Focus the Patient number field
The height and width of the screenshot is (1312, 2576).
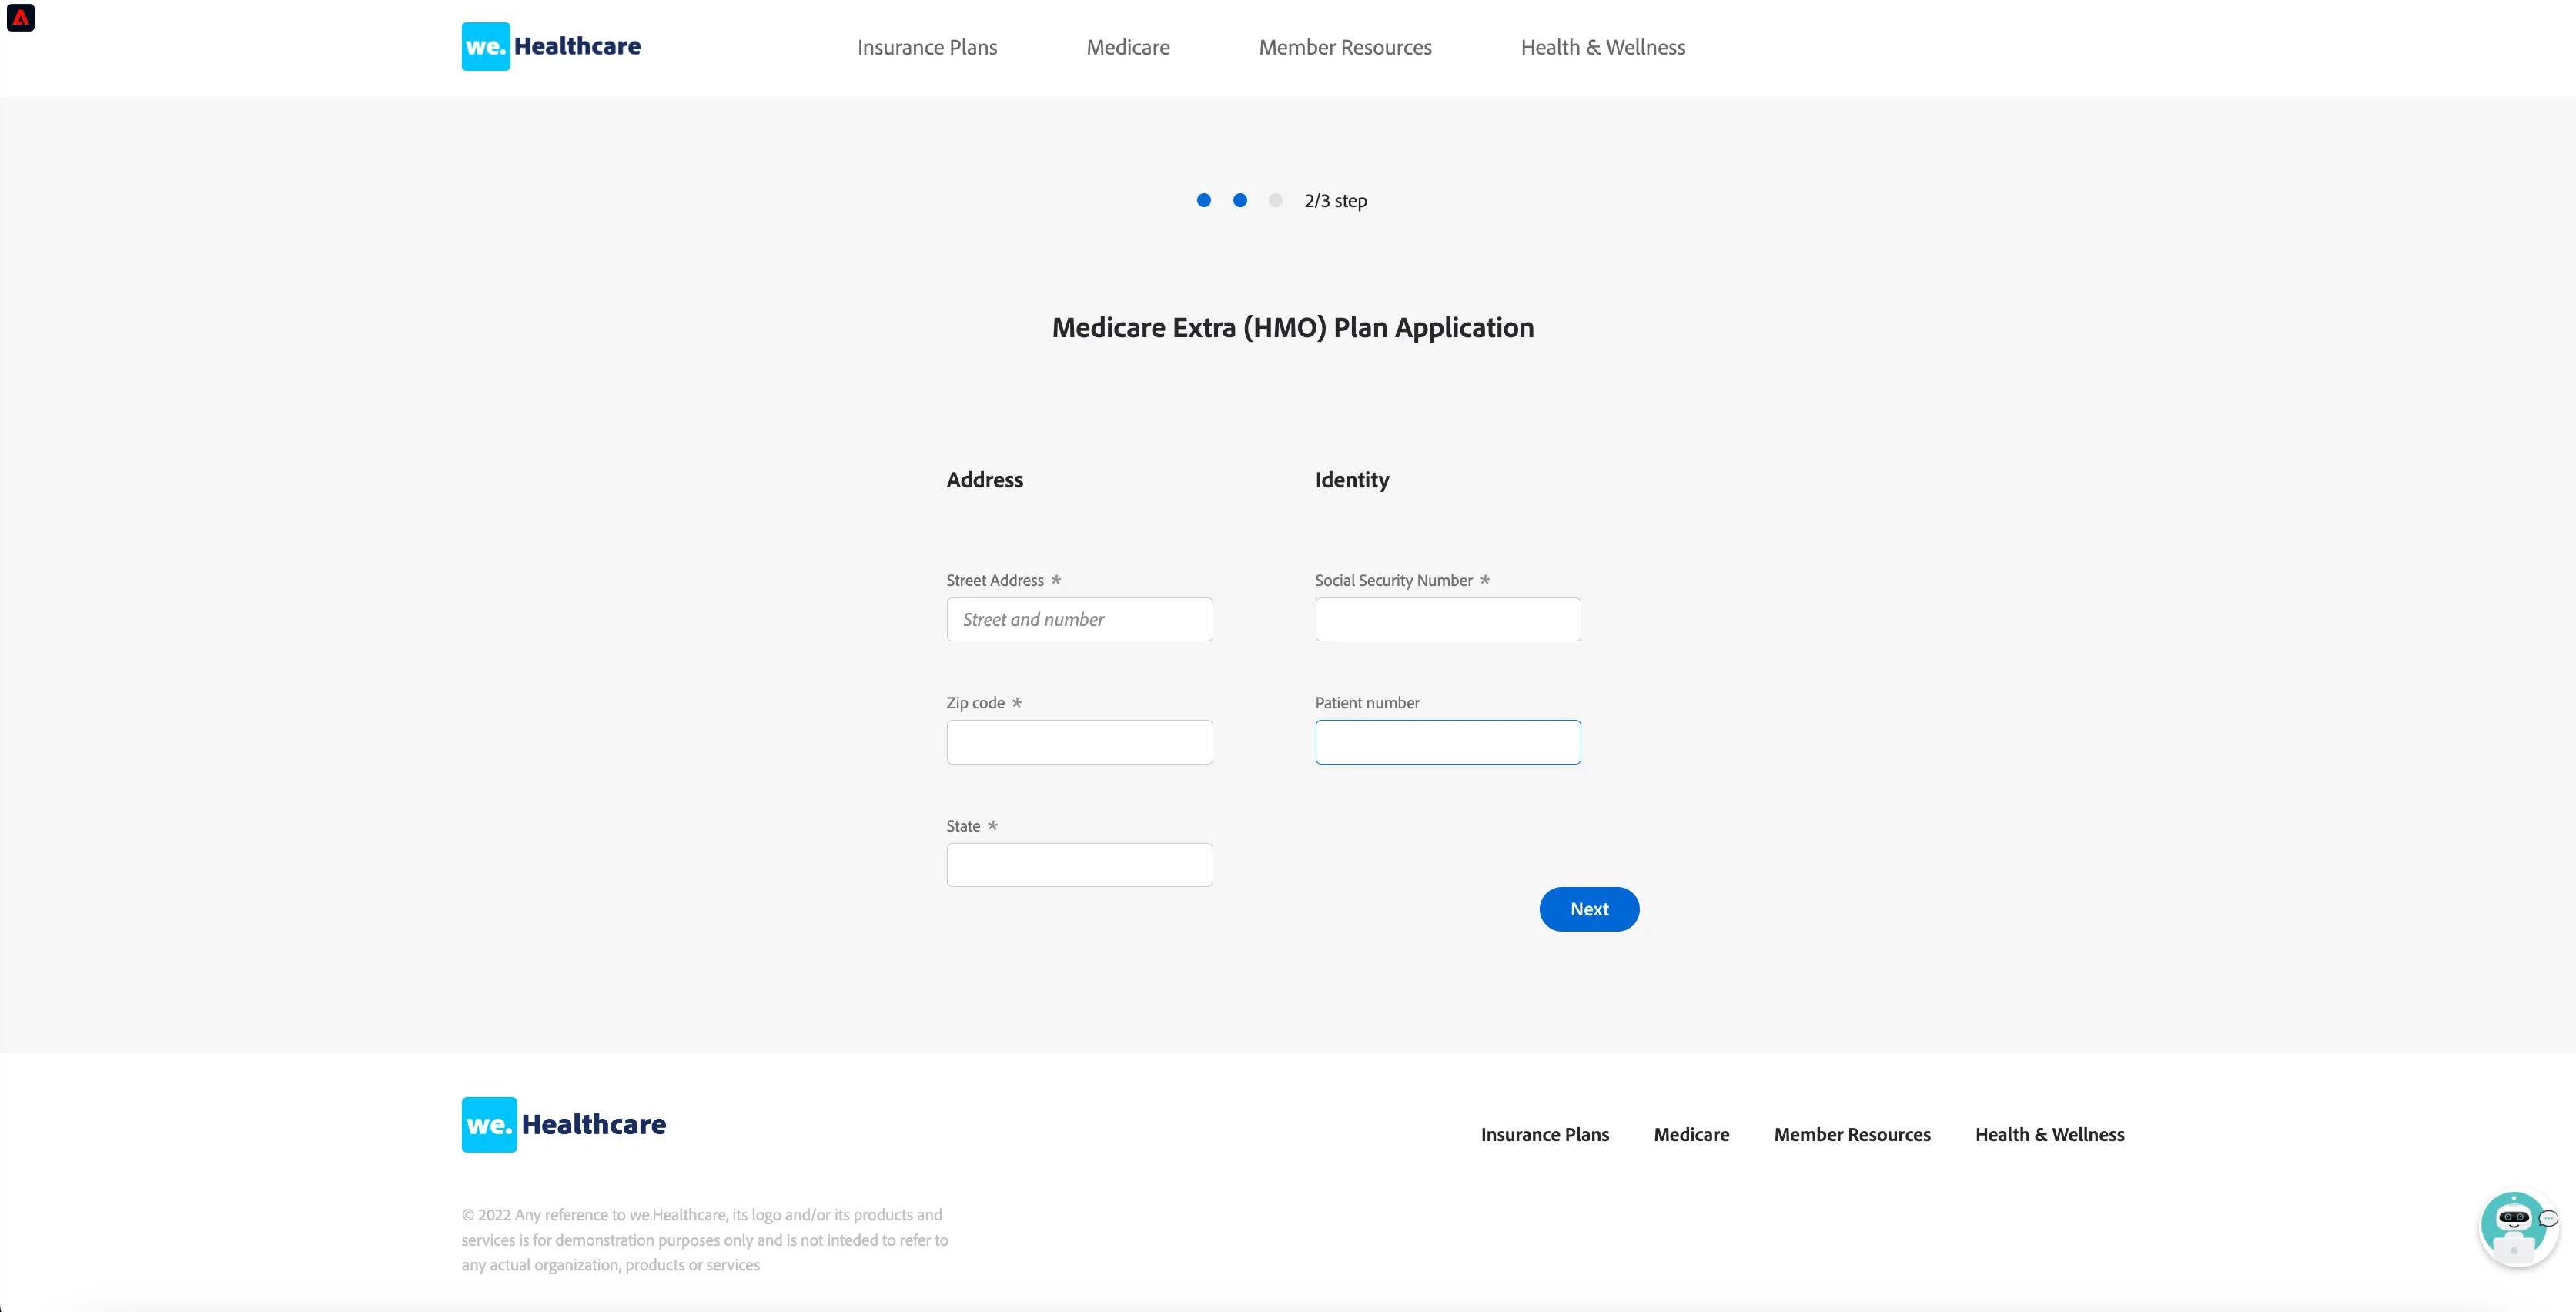1448,742
